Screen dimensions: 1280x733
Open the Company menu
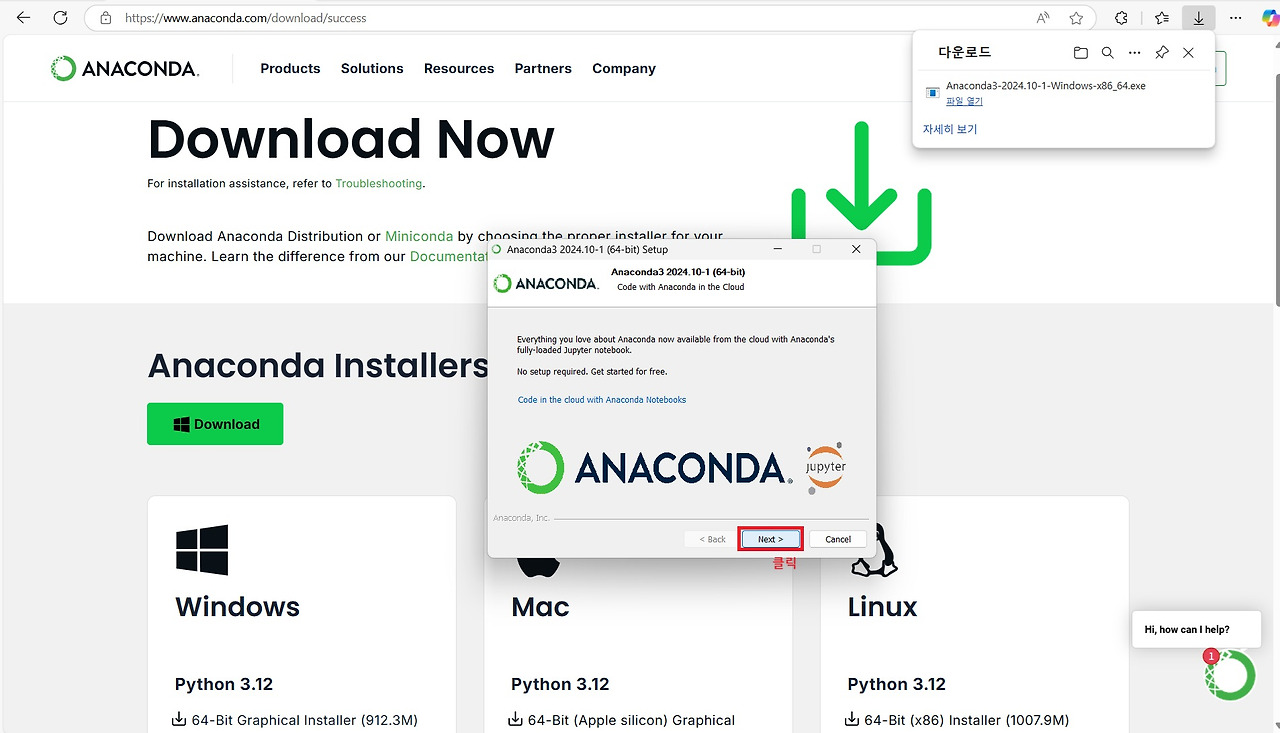click(x=624, y=69)
